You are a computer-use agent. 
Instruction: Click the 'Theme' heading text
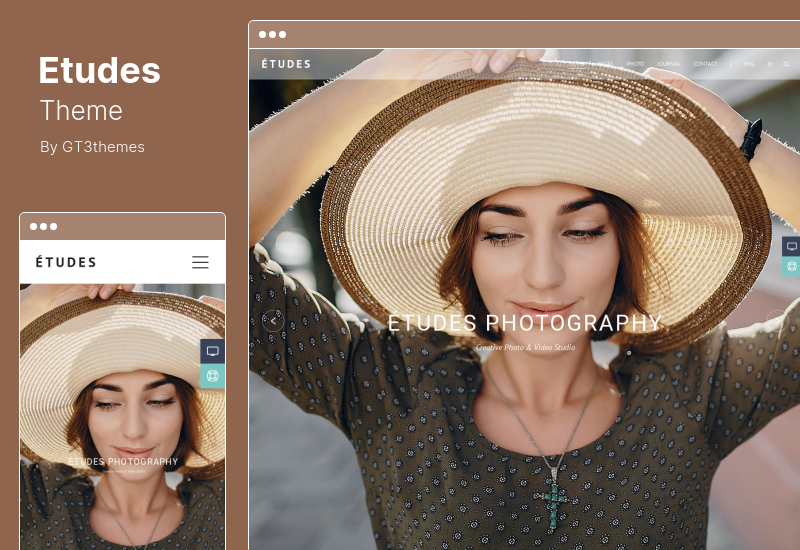pyautogui.click(x=81, y=110)
